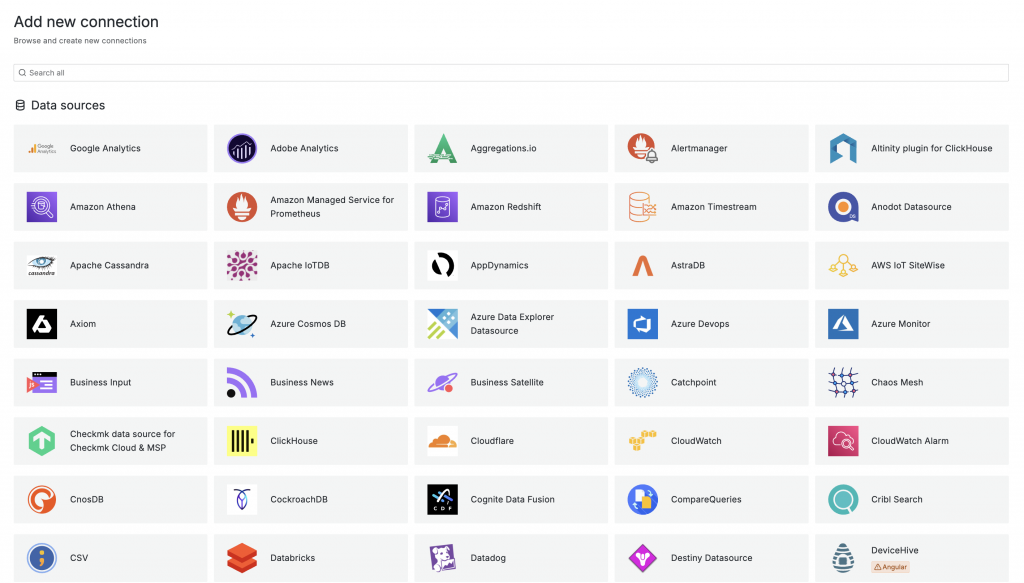Select the Azure Cosmos DB planet icon
Screen dimensions: 1024x583
coord(242,324)
